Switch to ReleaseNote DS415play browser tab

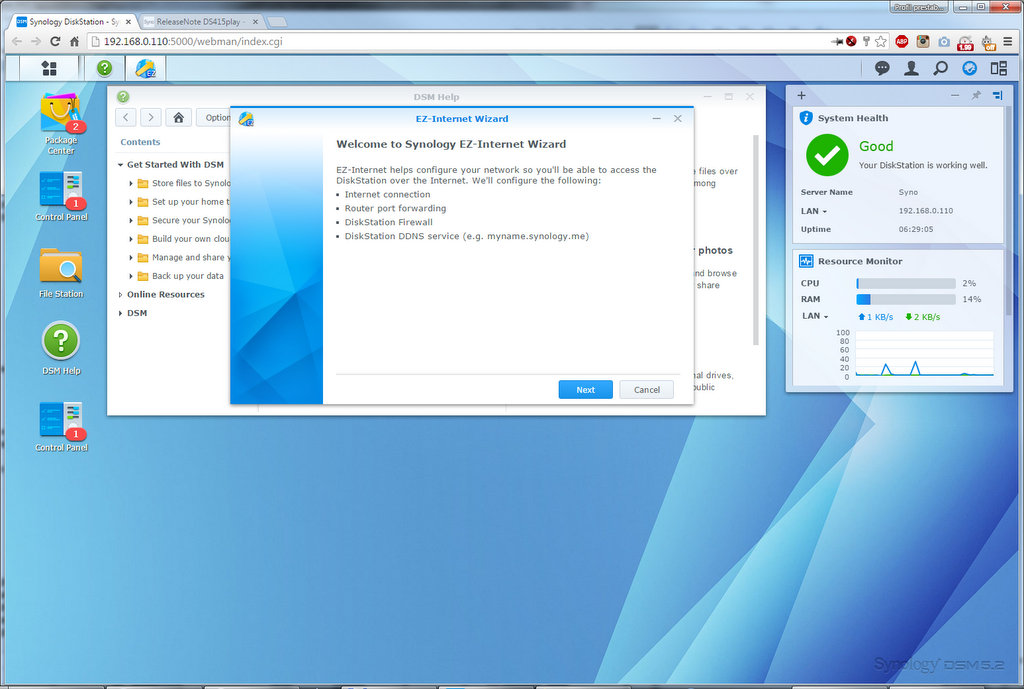click(x=199, y=22)
